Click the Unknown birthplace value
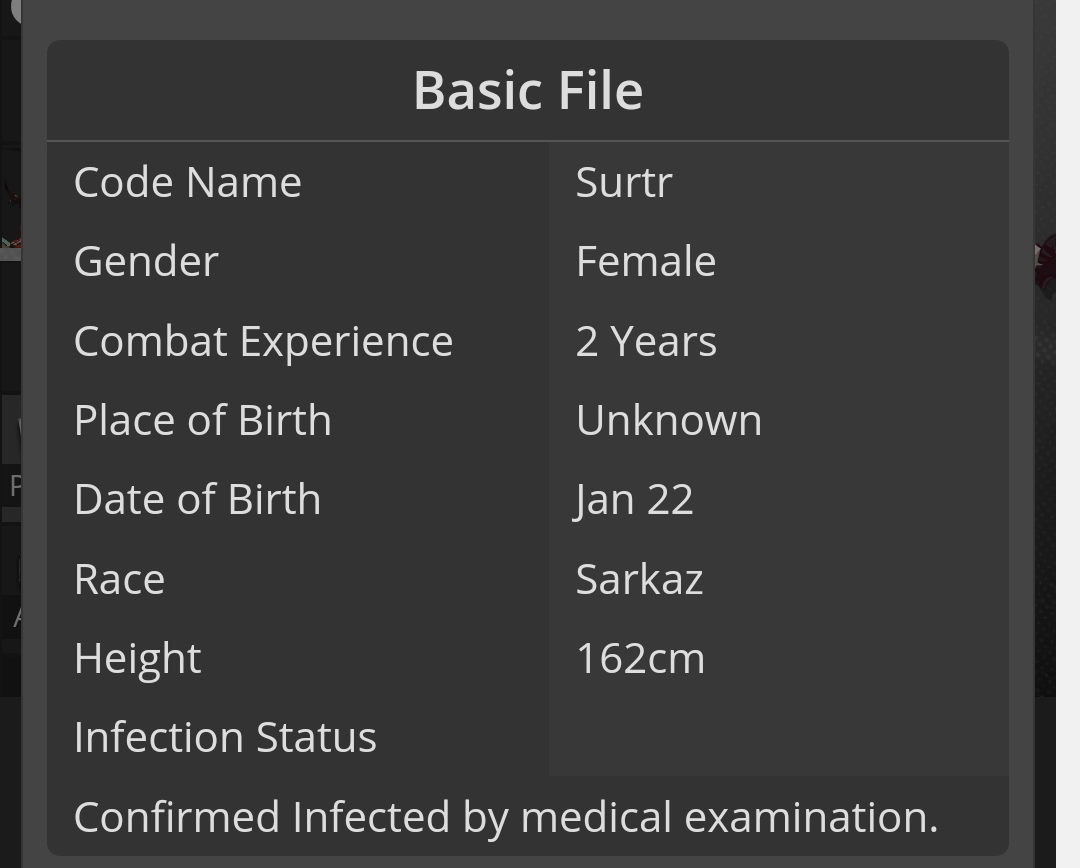This screenshot has width=1080, height=868. (669, 420)
